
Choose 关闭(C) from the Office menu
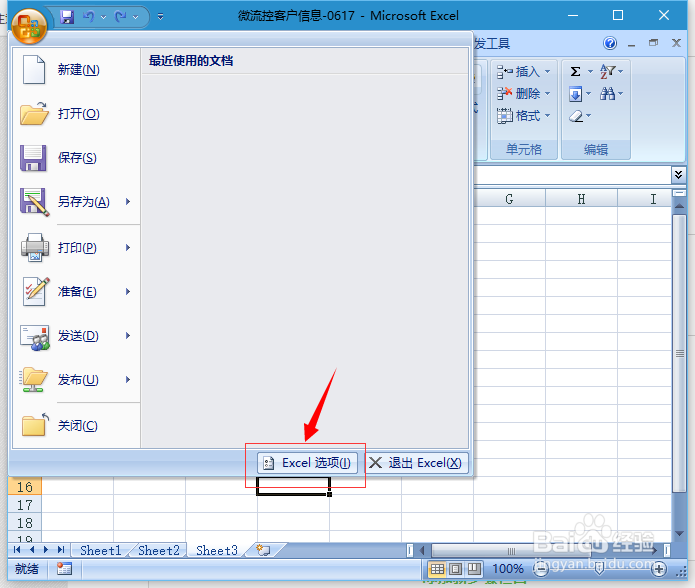tap(76, 425)
